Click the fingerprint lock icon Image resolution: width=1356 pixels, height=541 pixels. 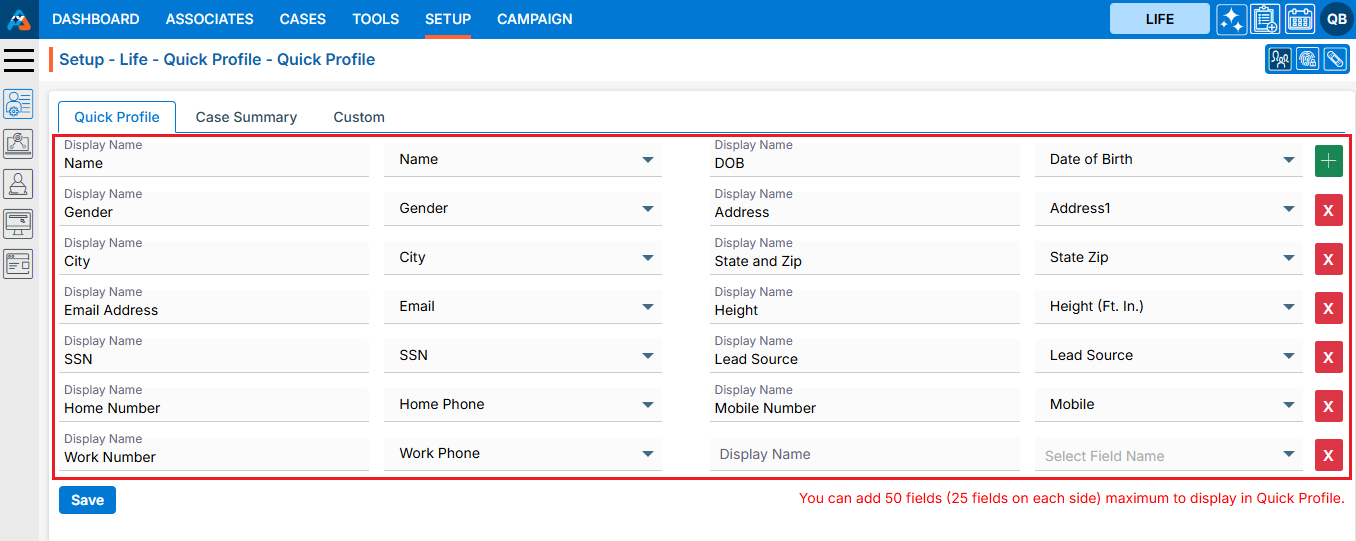(x=1307, y=60)
